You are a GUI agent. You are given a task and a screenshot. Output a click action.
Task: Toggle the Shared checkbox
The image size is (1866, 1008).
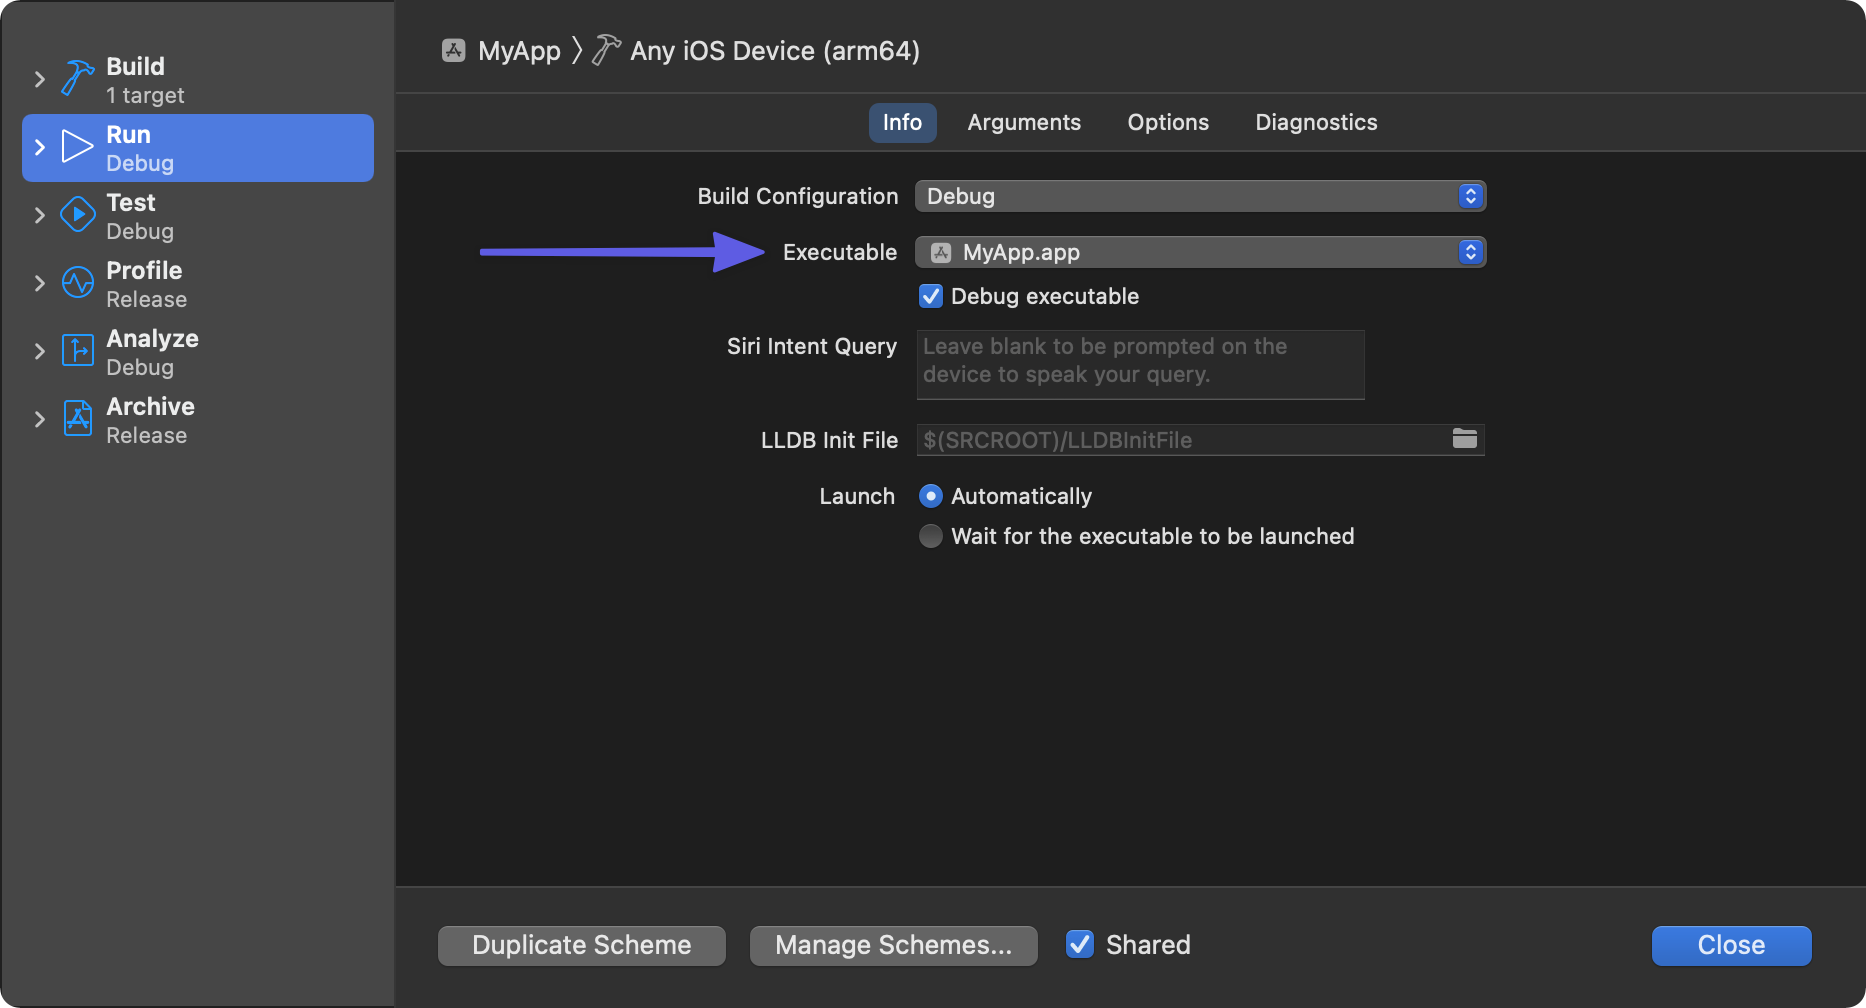[1080, 944]
